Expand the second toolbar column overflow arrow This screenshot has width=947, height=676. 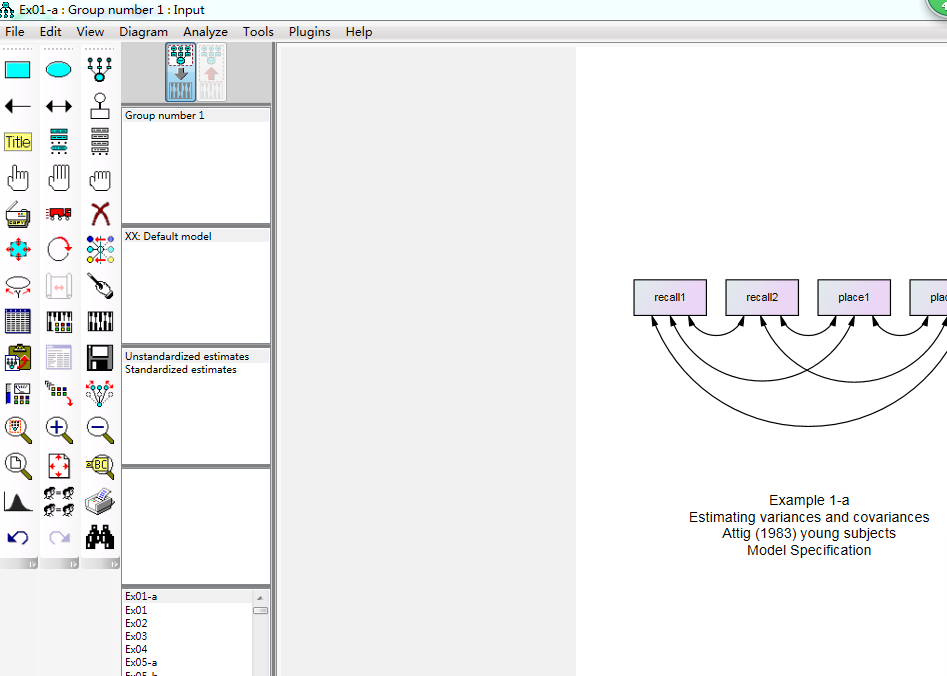click(x=72, y=564)
